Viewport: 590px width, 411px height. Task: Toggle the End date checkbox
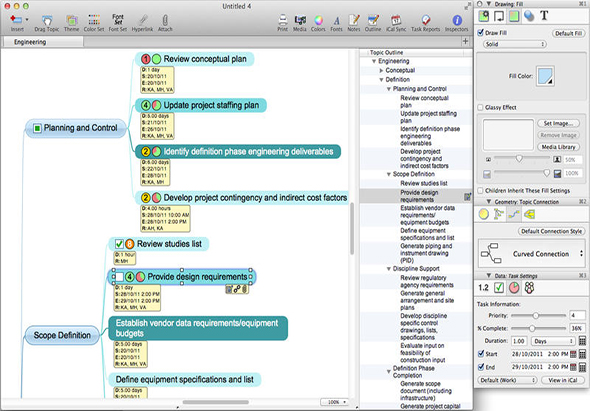481,367
